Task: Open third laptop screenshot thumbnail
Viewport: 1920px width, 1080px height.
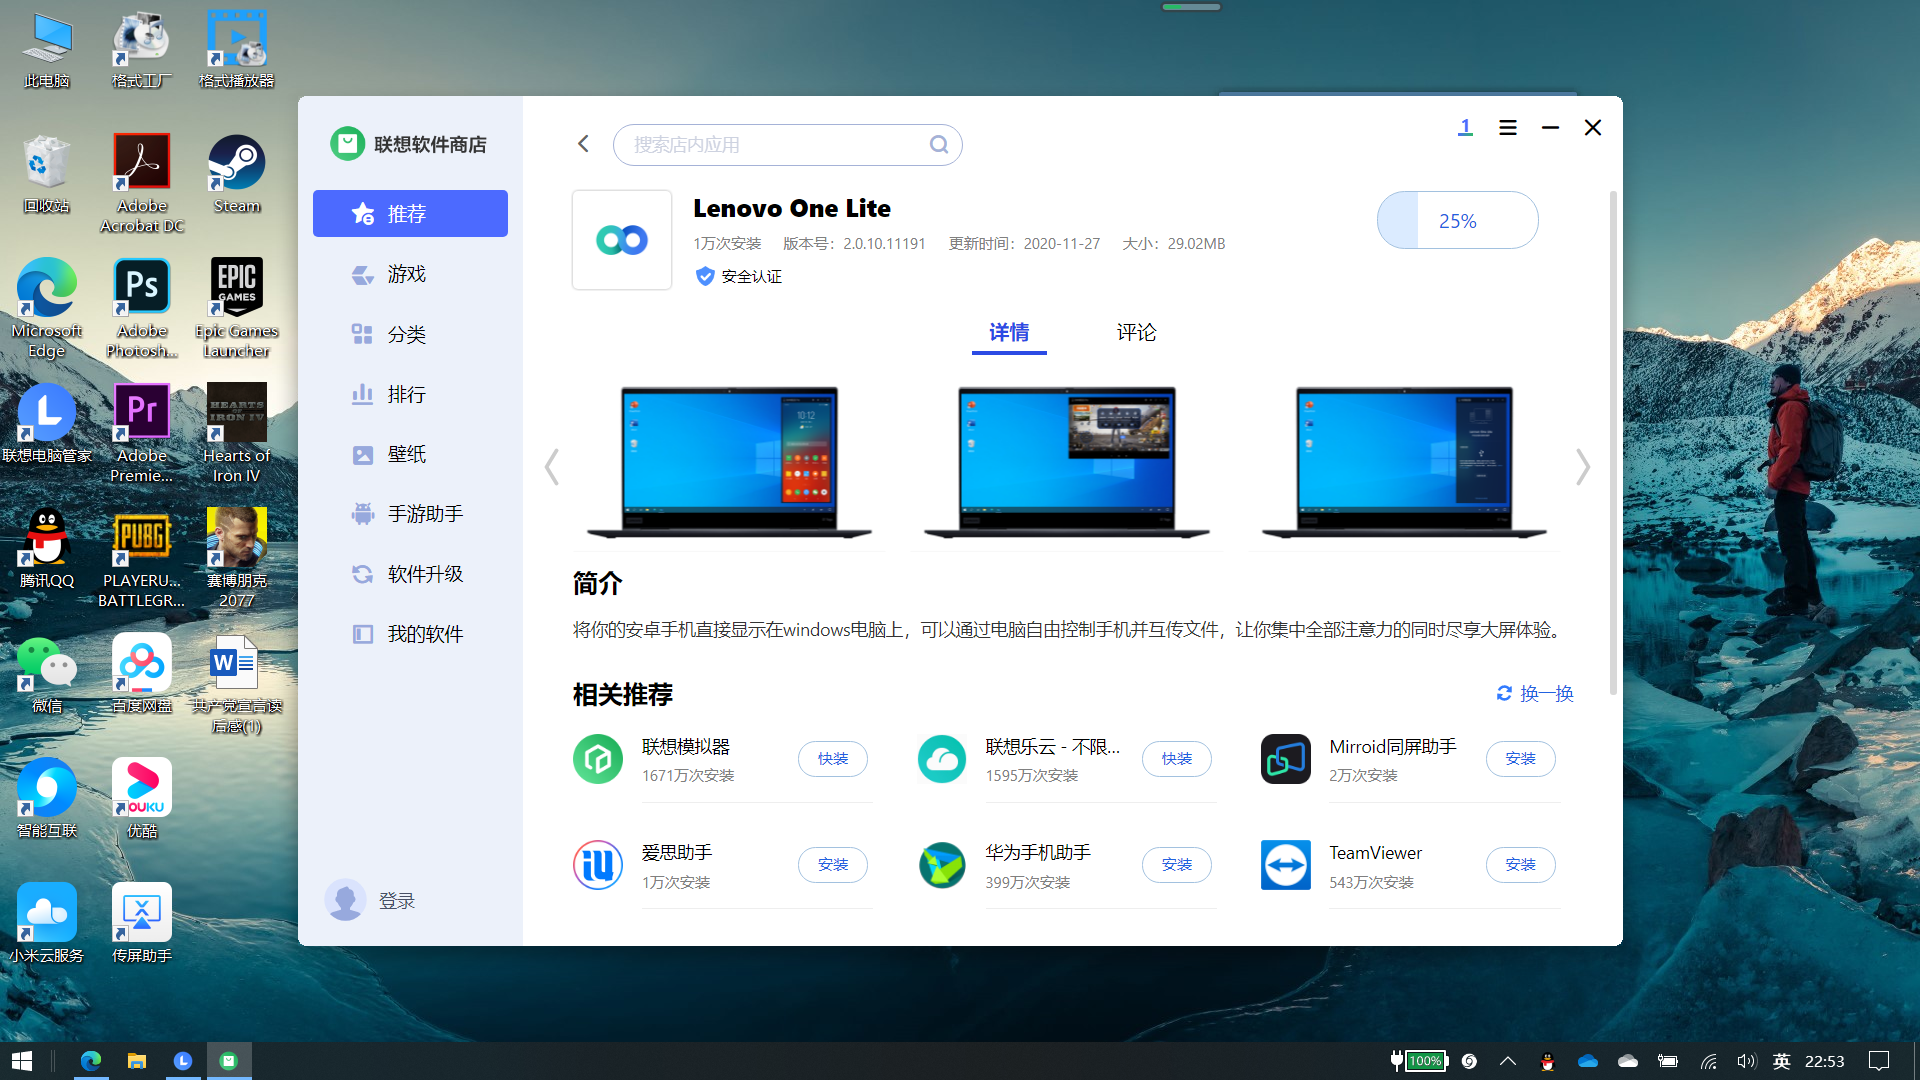Action: (x=1404, y=462)
